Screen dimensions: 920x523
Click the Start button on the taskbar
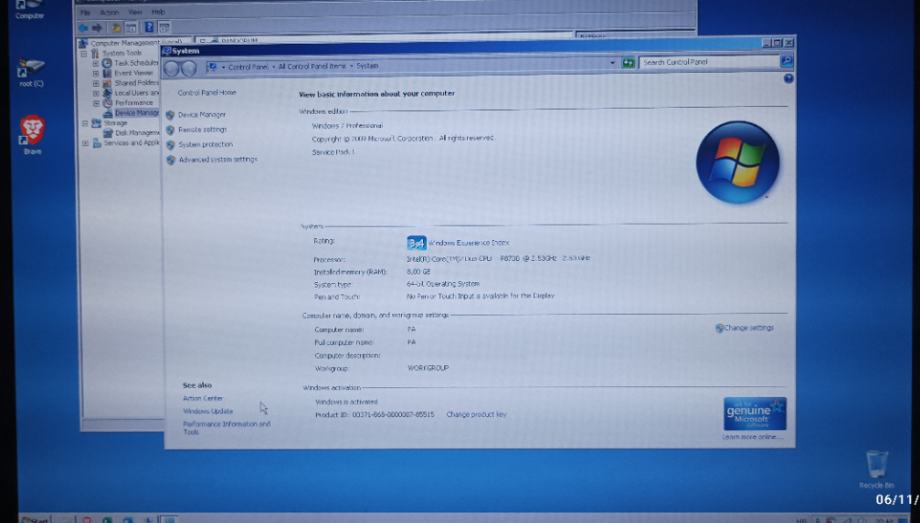35,519
